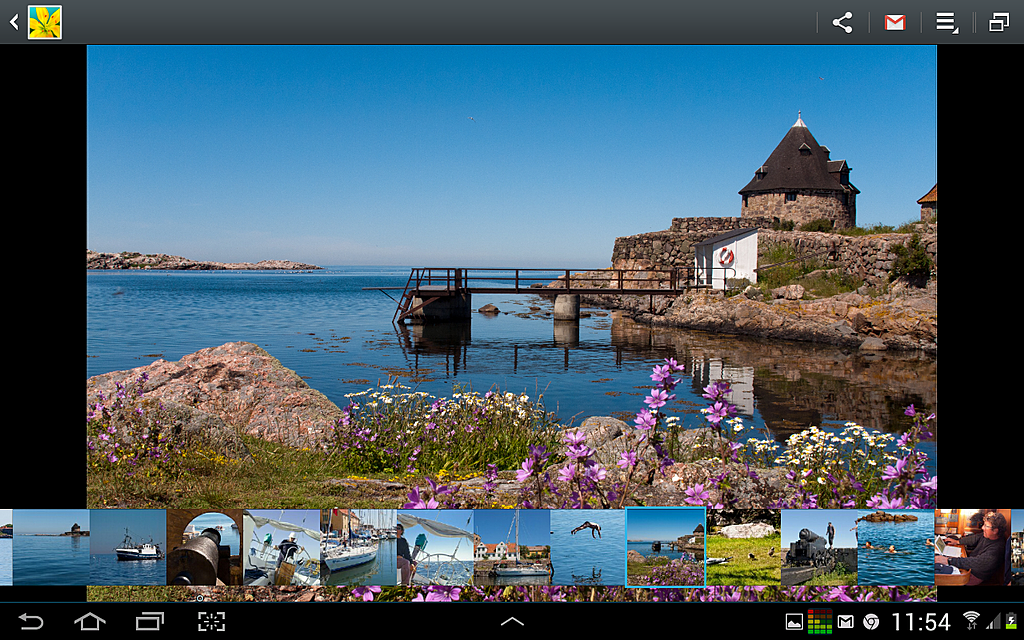The image size is (1024, 640).
Task: Tap the Wi-Fi status icon
Action: click(x=971, y=620)
